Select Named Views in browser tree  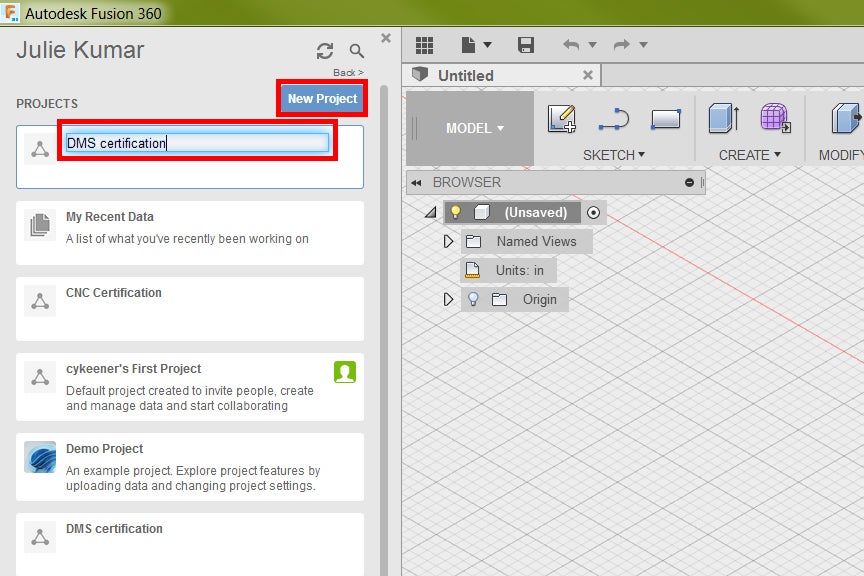pos(536,241)
